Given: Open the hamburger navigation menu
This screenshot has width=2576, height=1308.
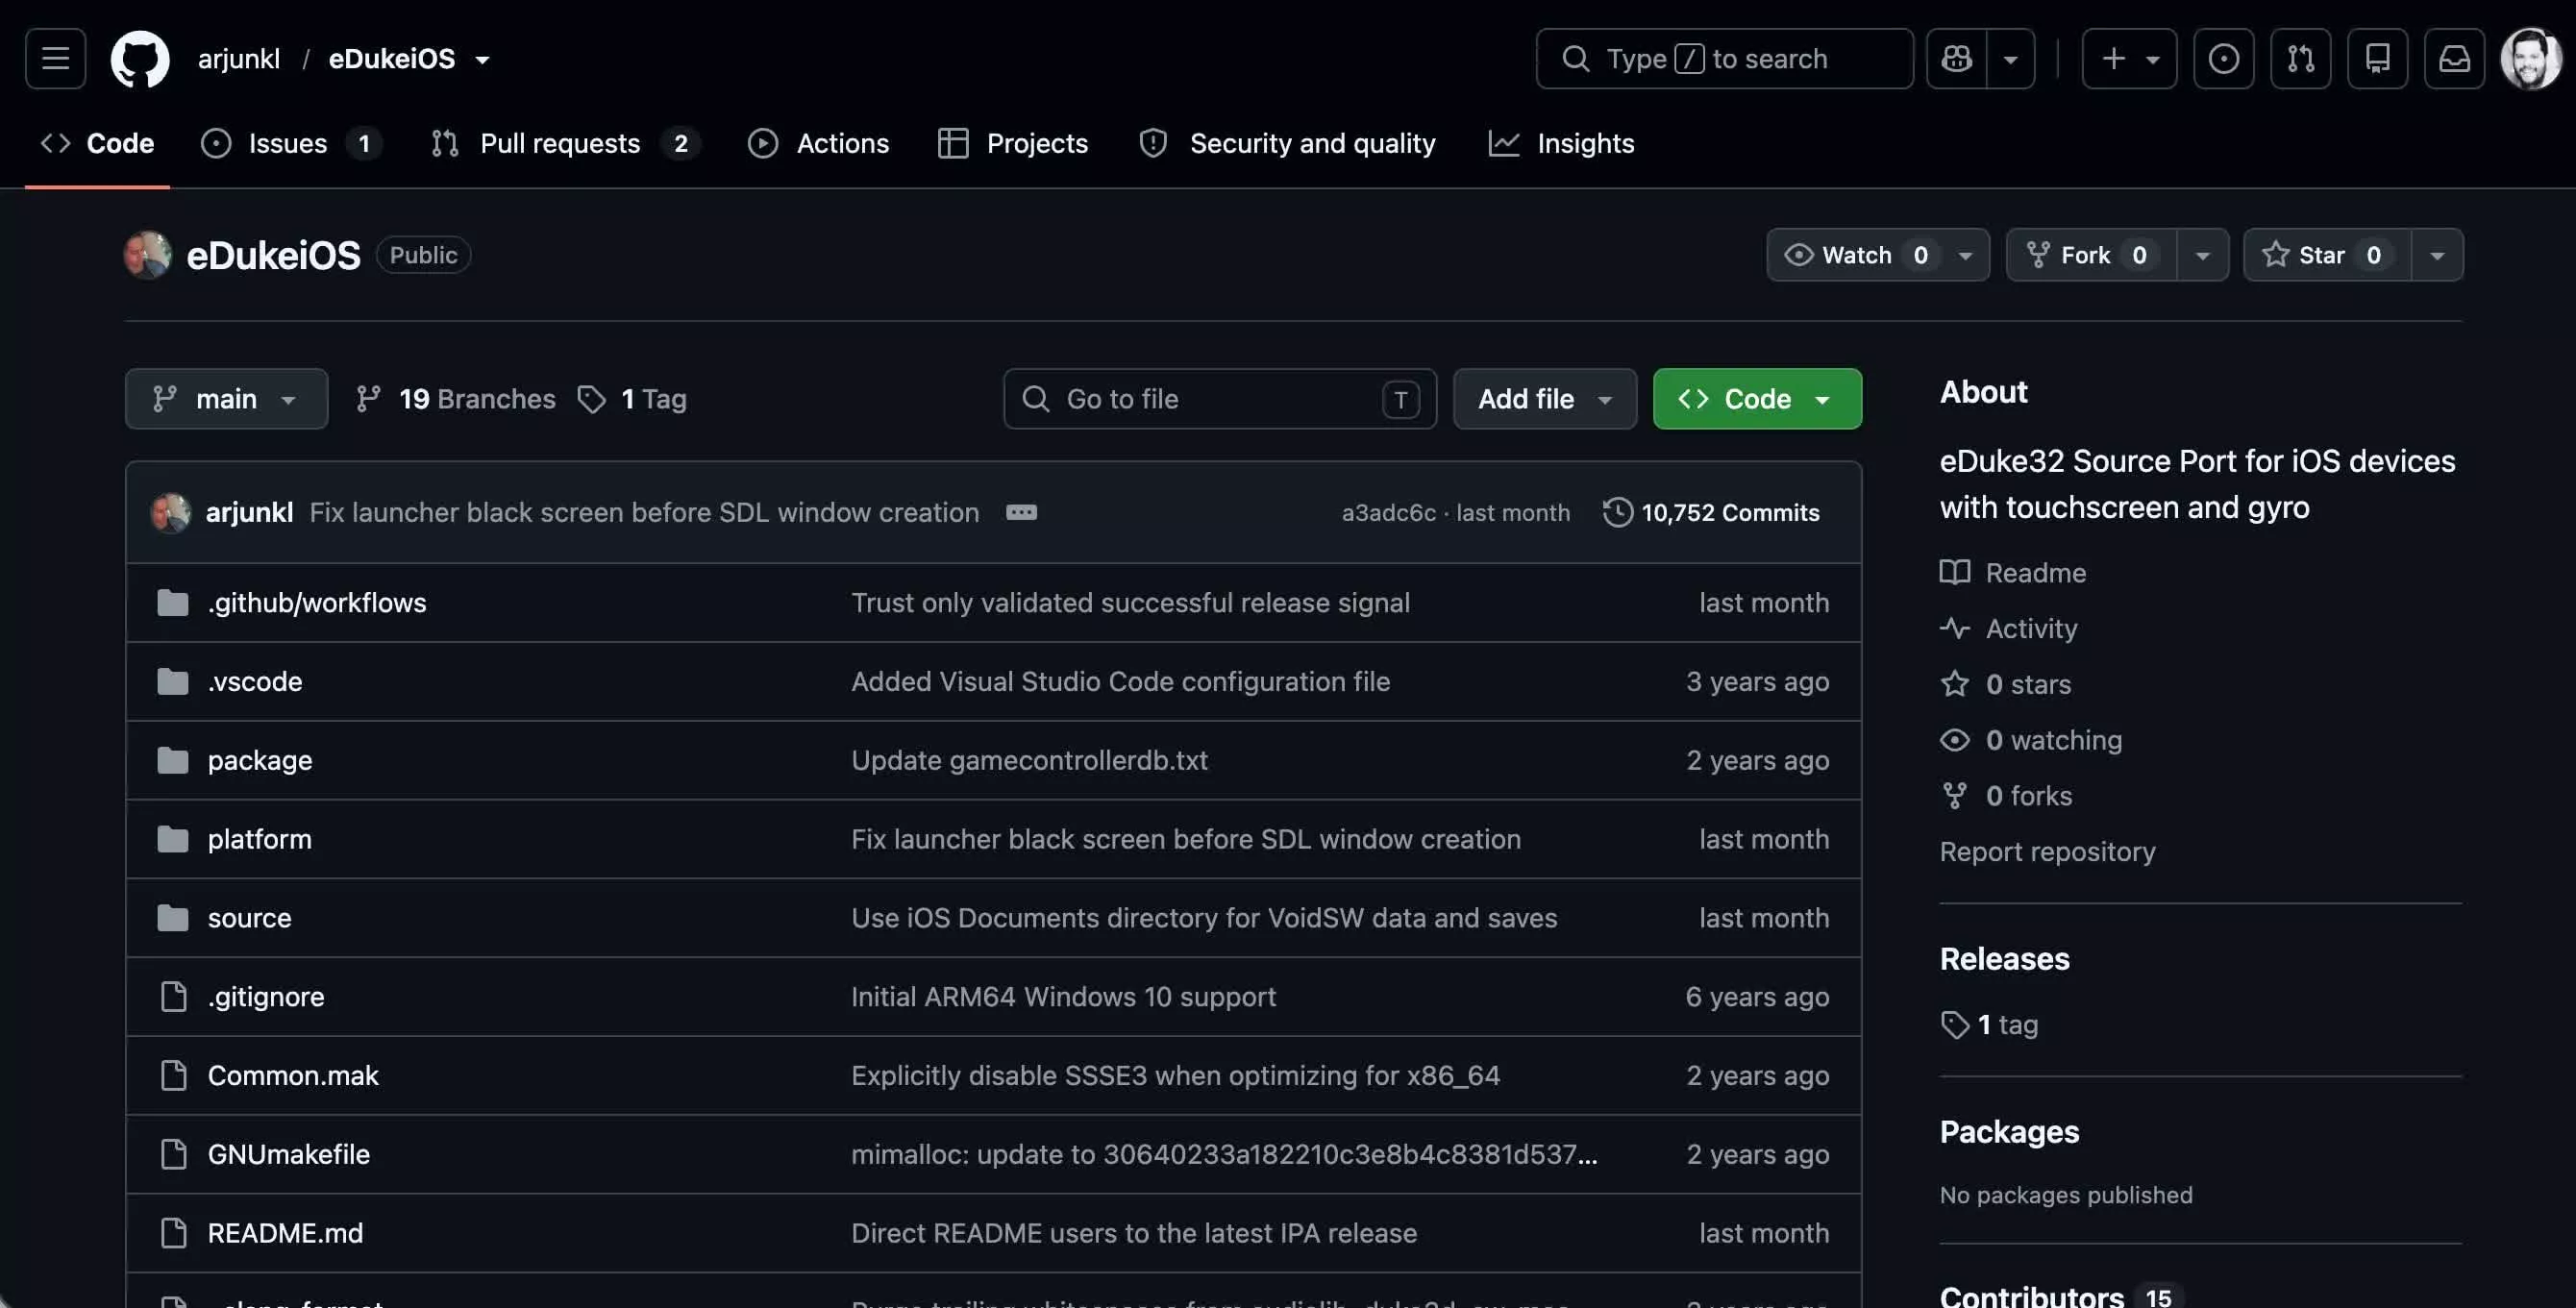Looking at the screenshot, I should pyautogui.click(x=55, y=58).
